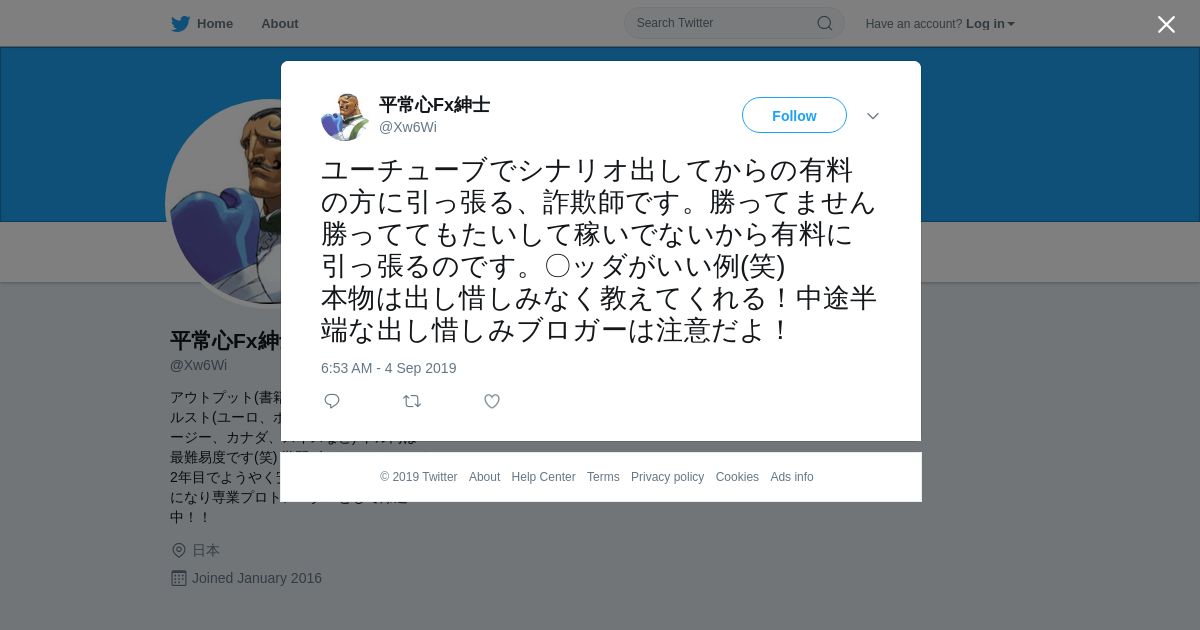1200x630 pixels.
Task: Click the tweet timestamp 6:53 AM - 4 Sep 2019
Action: click(x=388, y=368)
